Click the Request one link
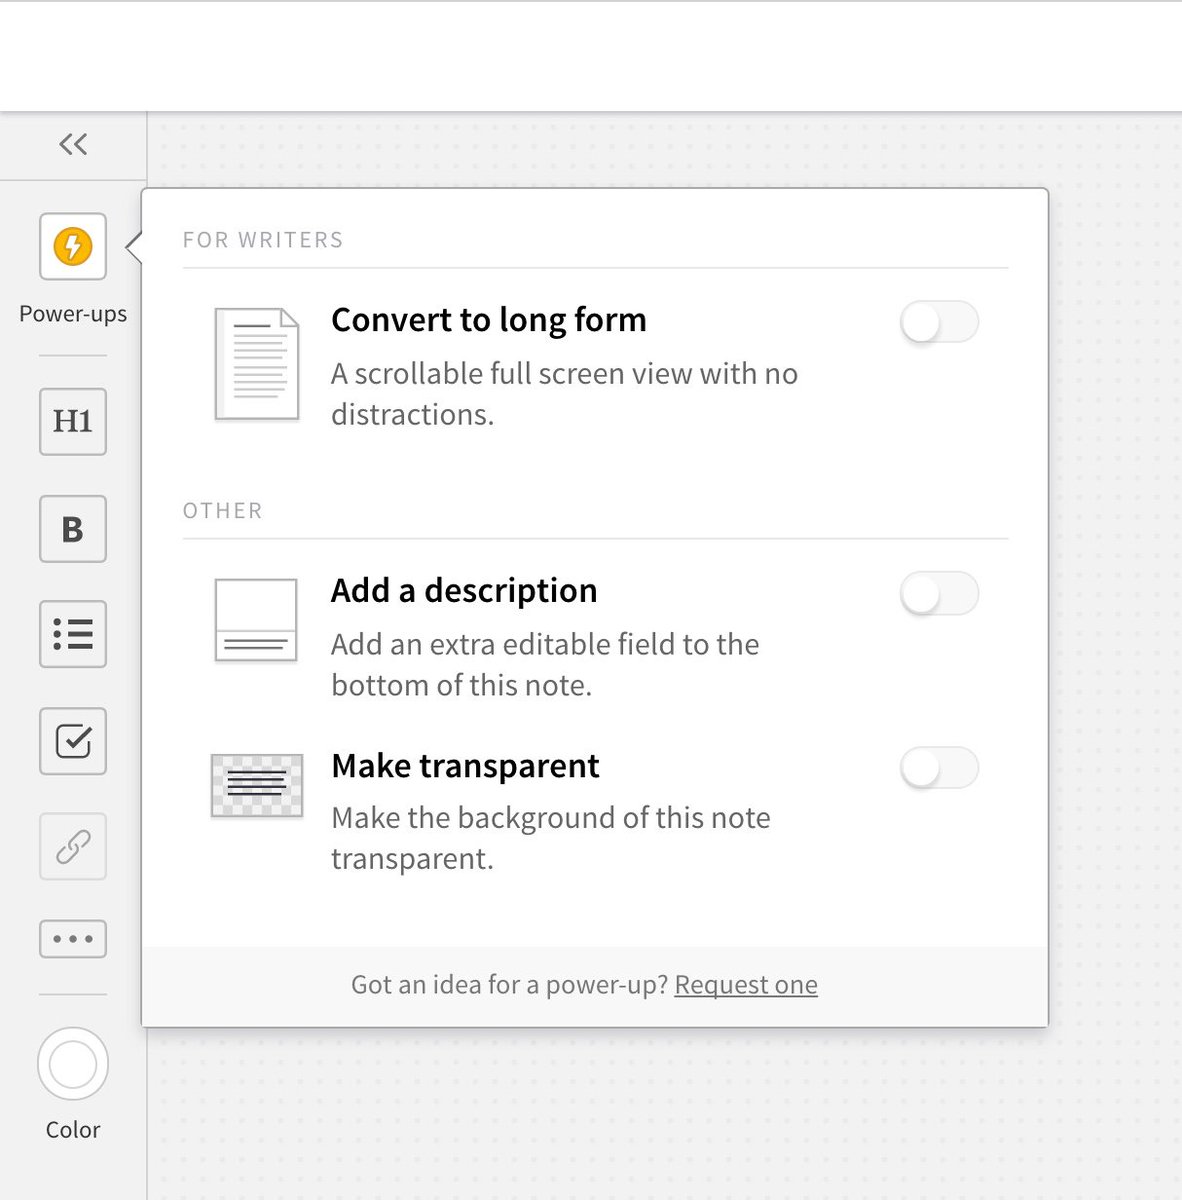Viewport: 1182px width, 1200px height. tap(746, 985)
